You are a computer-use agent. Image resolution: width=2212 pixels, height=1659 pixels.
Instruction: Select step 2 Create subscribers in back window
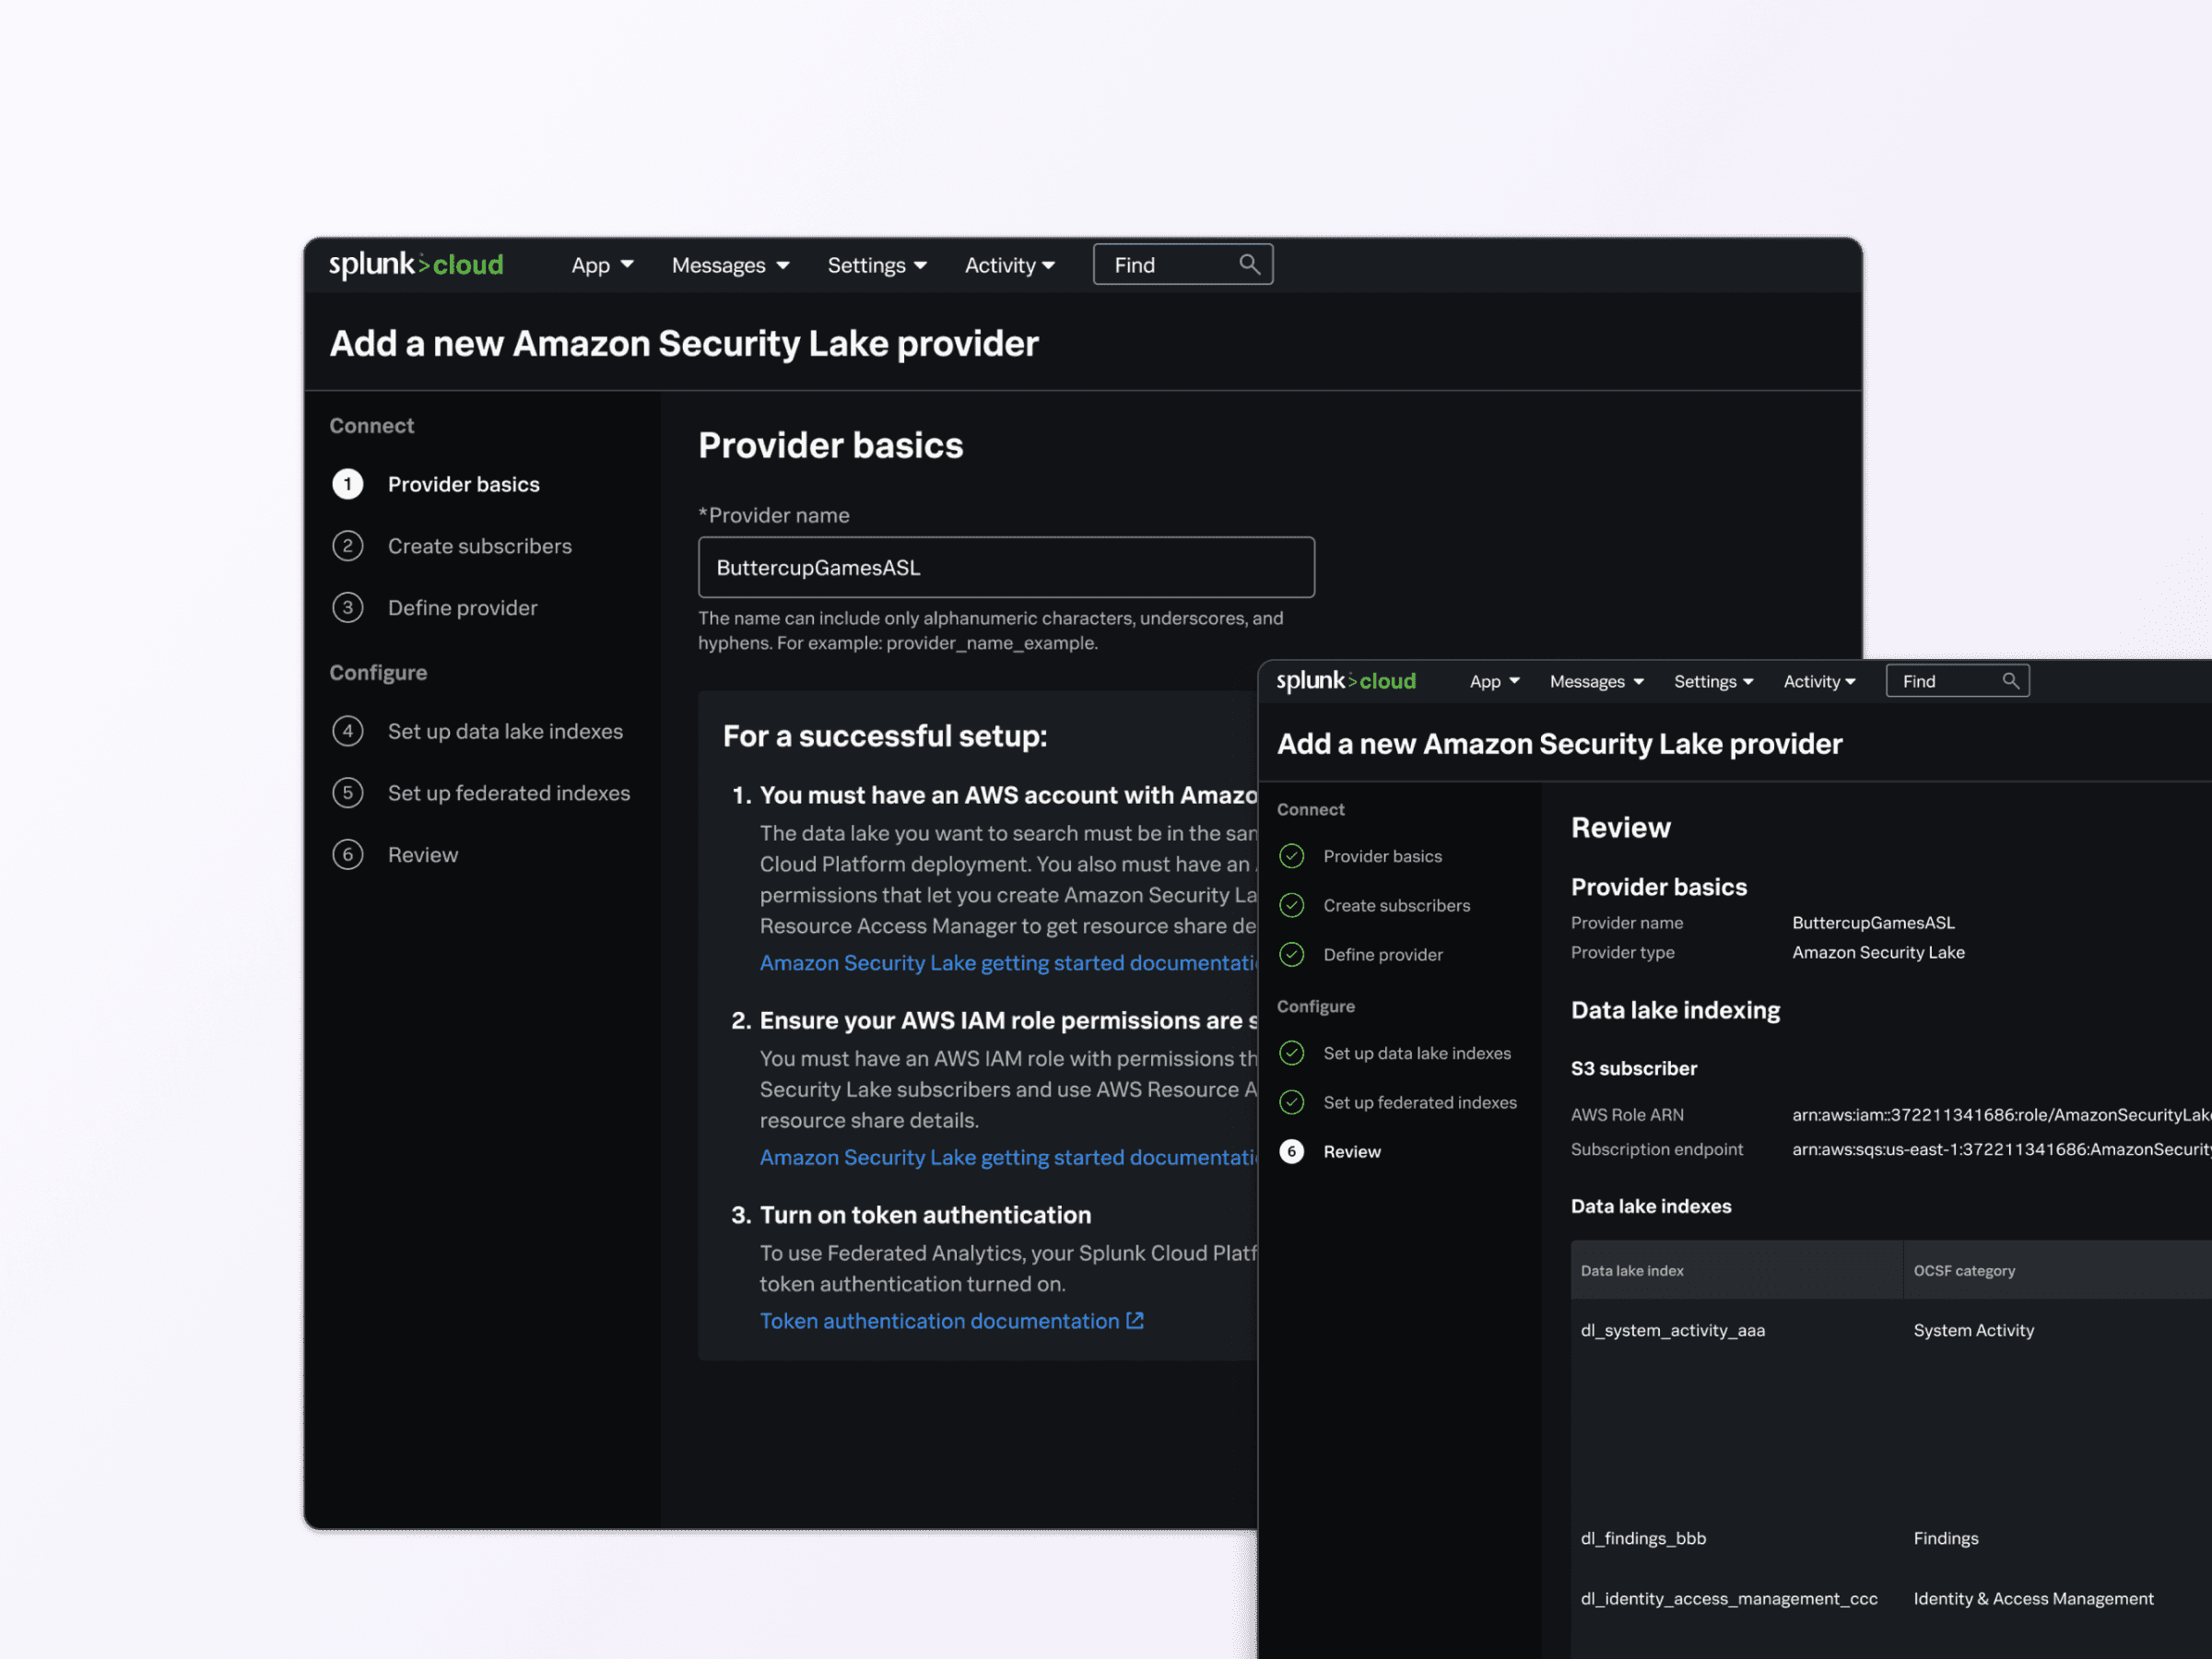click(479, 546)
